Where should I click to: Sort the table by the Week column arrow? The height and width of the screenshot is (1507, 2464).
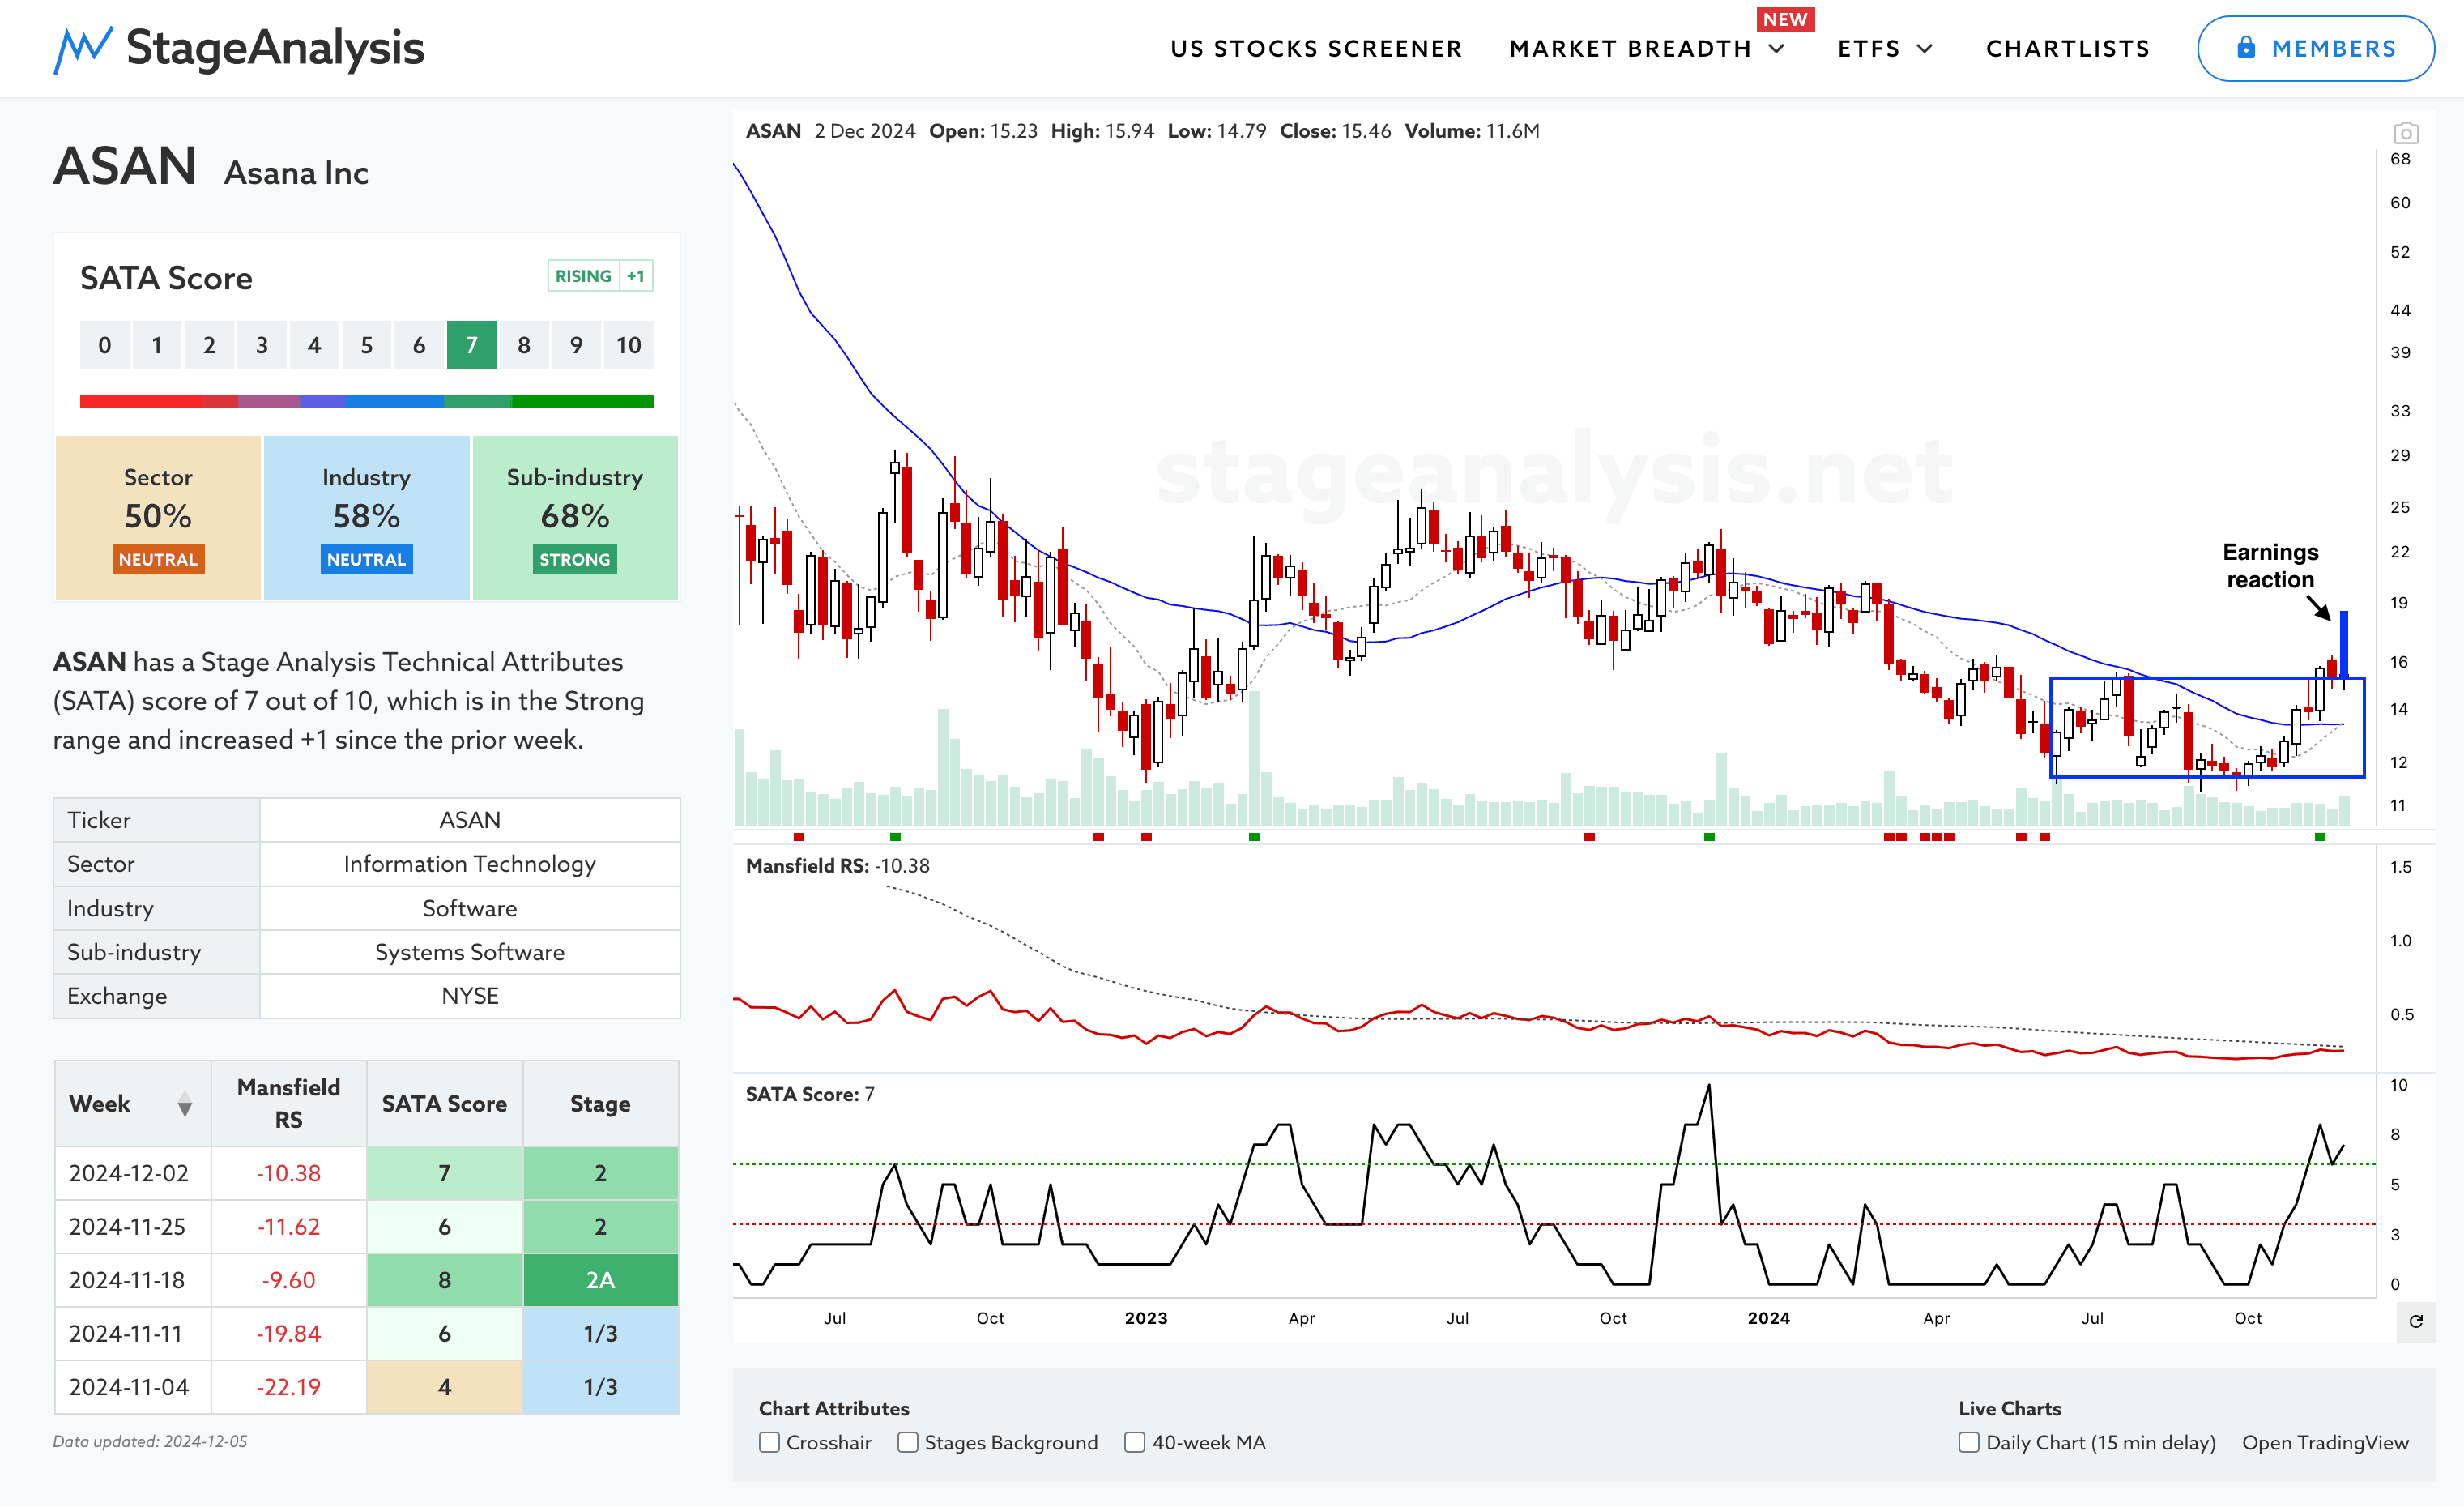tap(185, 1104)
